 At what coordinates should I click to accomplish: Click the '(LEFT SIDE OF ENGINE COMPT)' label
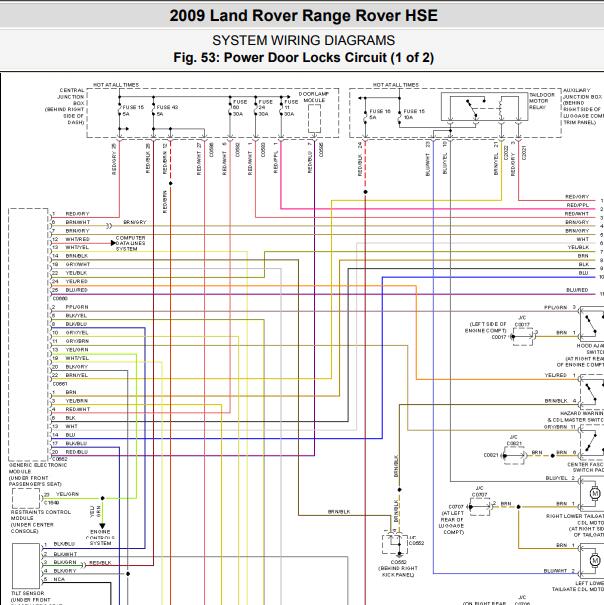(x=486, y=327)
